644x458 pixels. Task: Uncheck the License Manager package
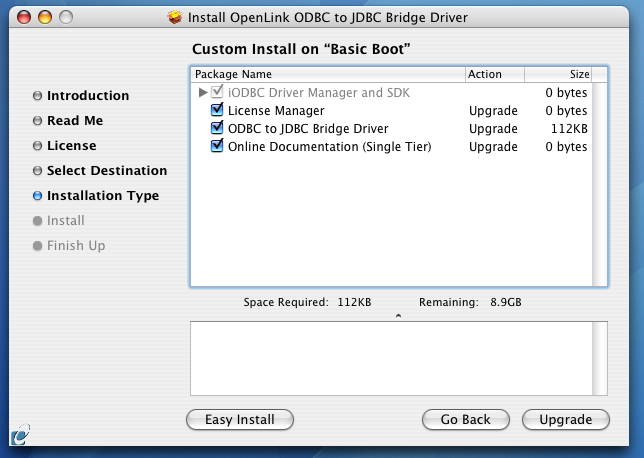[x=217, y=110]
